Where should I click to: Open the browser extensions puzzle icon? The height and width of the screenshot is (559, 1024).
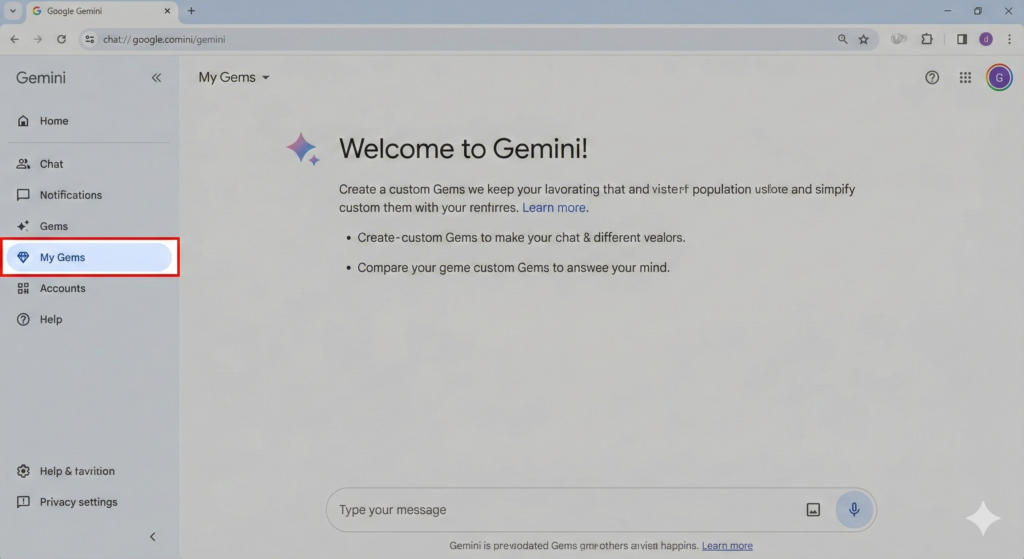(927, 39)
